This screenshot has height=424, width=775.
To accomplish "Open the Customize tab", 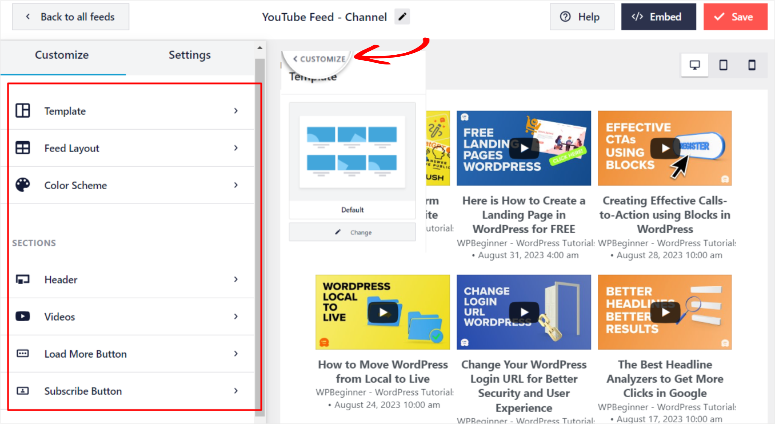I will (x=62, y=55).
